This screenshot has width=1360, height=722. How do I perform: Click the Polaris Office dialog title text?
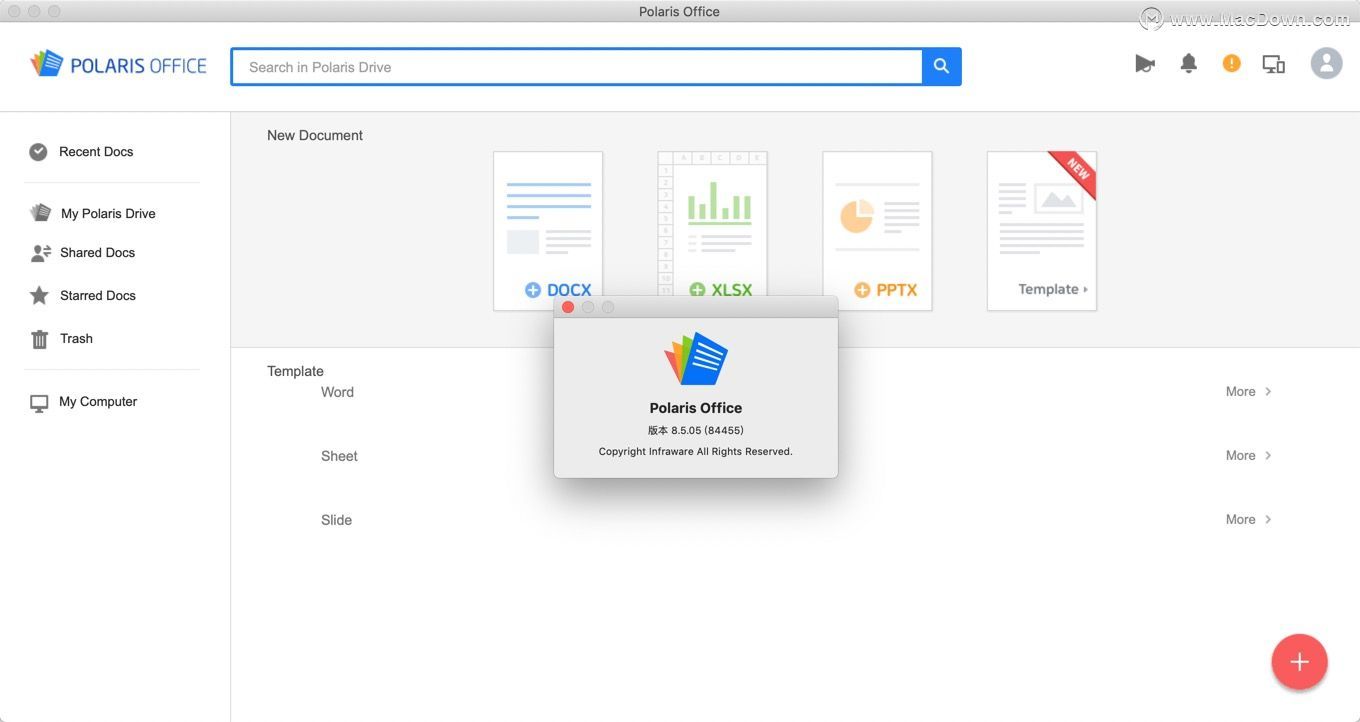(x=696, y=408)
